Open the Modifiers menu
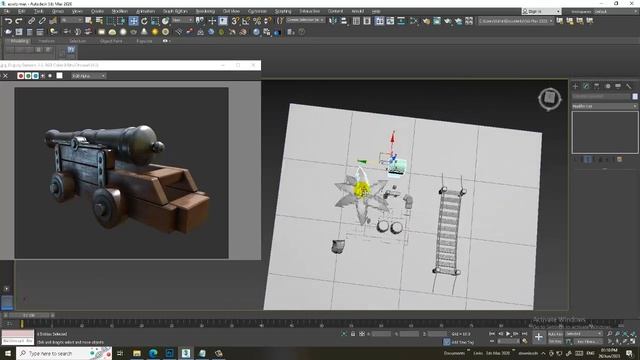The image size is (640, 360). tap(120, 11)
